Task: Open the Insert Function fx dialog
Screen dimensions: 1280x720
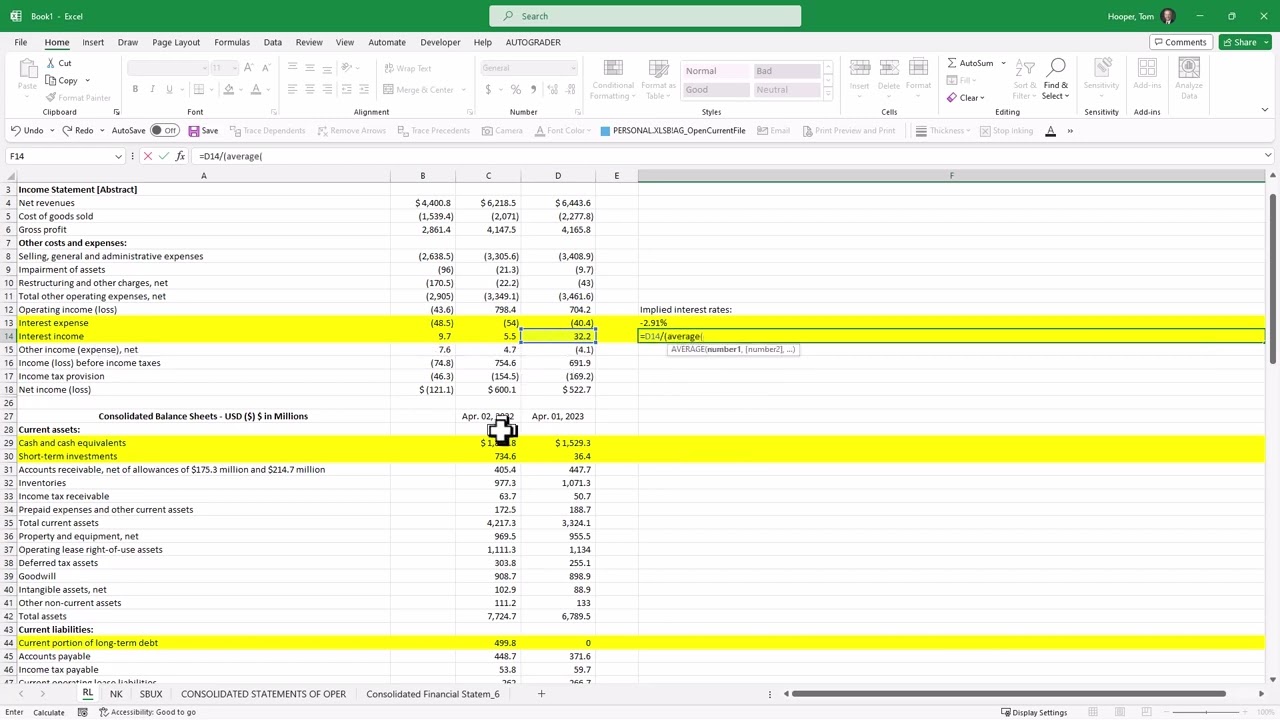Action: click(x=180, y=156)
